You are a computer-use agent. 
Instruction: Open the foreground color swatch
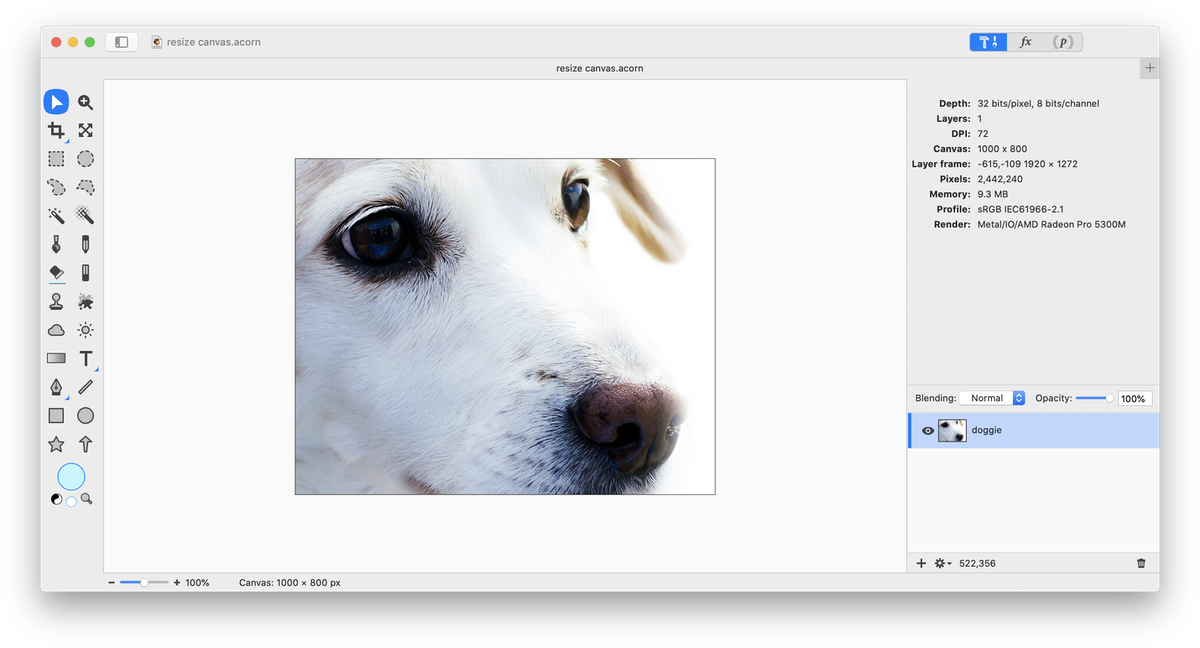point(71,476)
